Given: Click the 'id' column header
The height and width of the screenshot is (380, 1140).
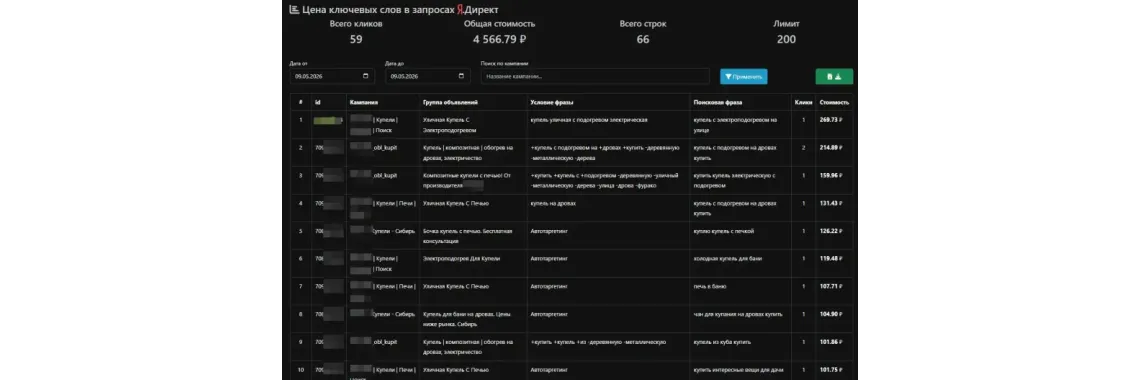Looking at the screenshot, I should point(317,102).
